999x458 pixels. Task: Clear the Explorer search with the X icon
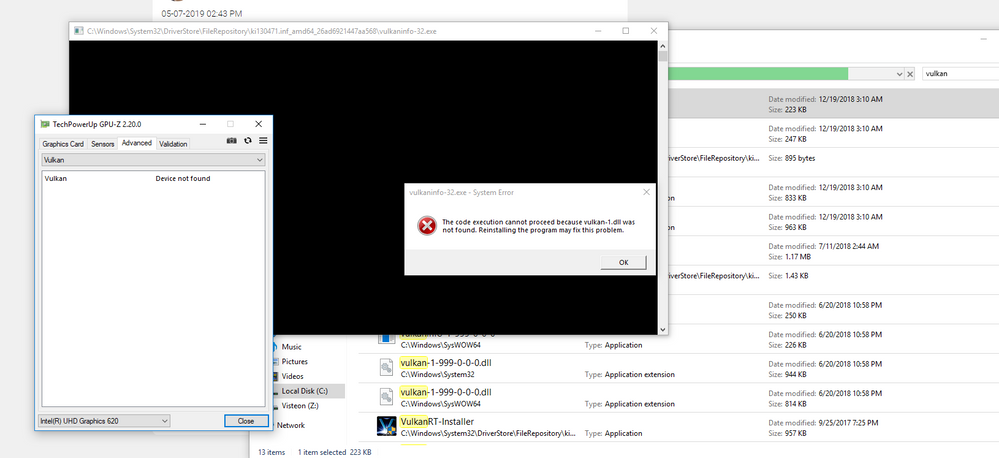pyautogui.click(x=910, y=74)
